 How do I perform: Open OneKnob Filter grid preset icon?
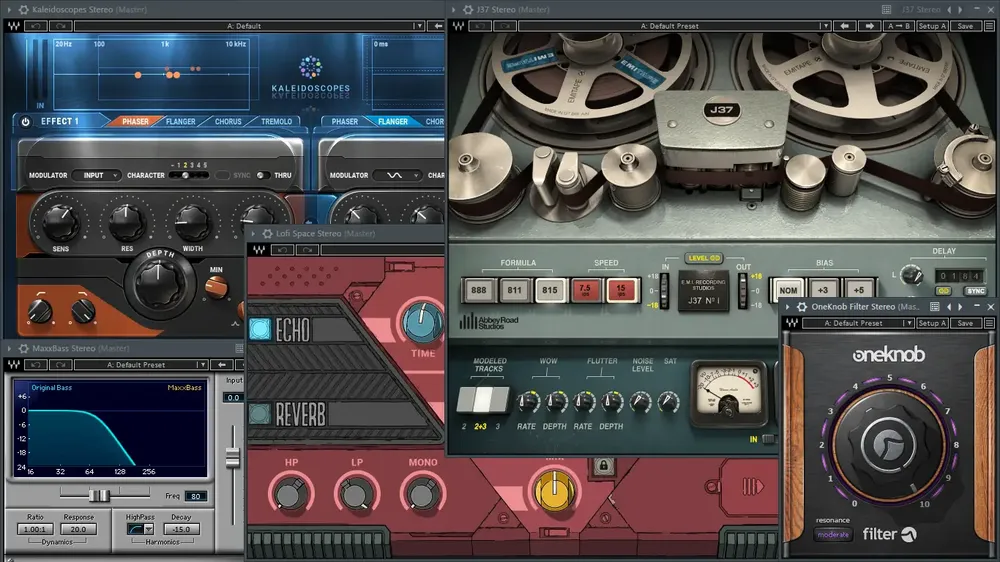point(934,307)
